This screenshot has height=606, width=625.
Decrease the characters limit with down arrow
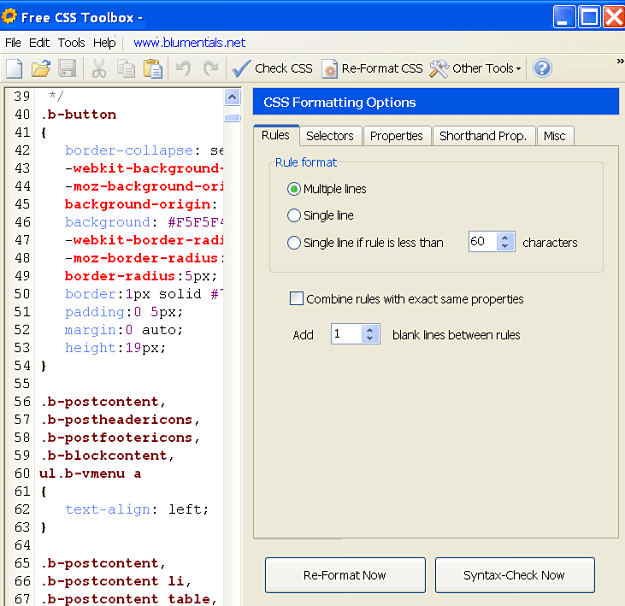[x=505, y=246]
